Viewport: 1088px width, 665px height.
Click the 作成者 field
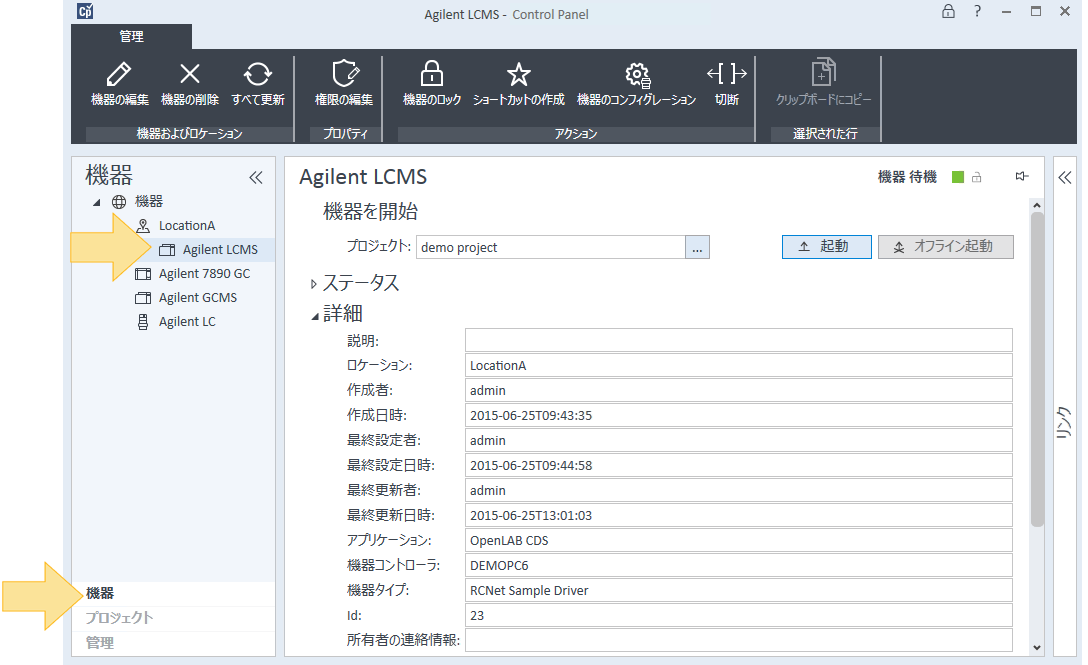click(x=738, y=391)
